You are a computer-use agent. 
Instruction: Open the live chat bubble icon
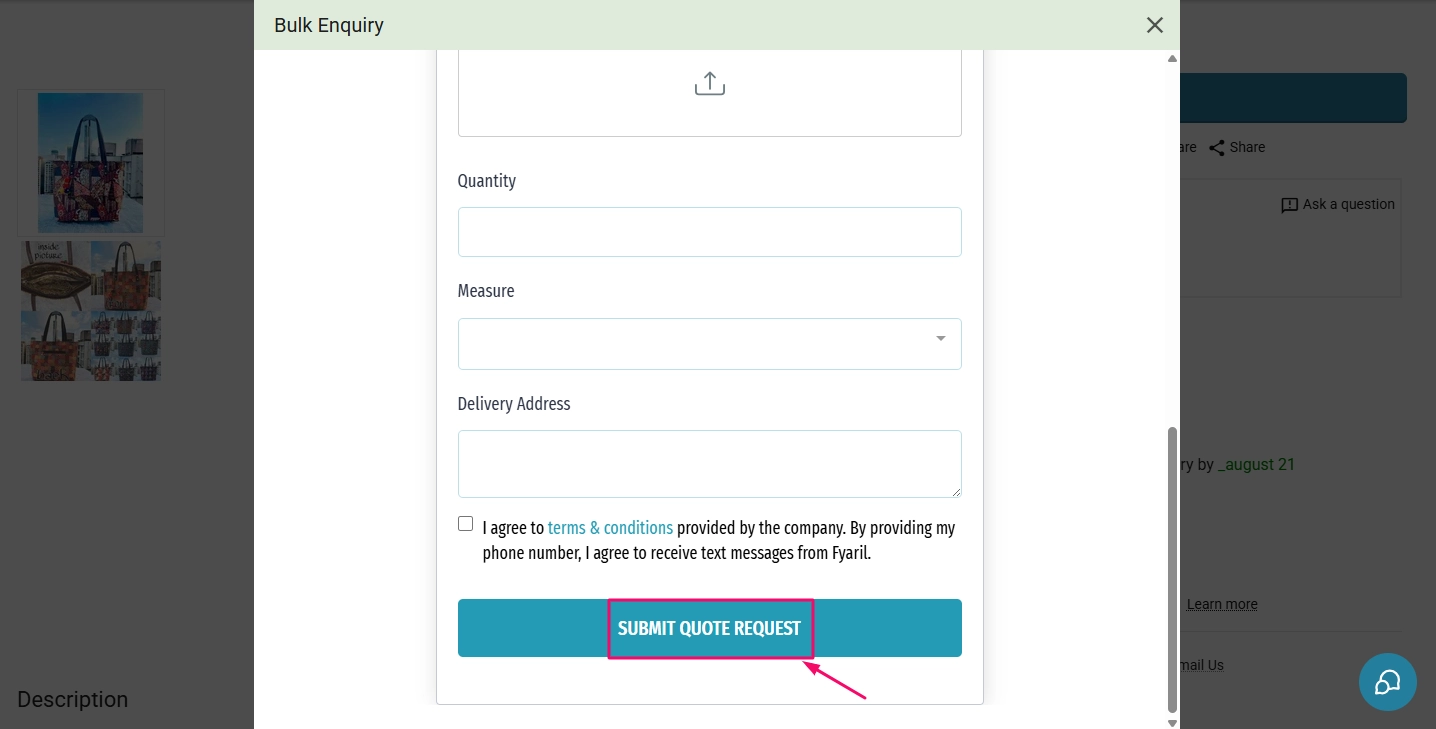point(1387,681)
